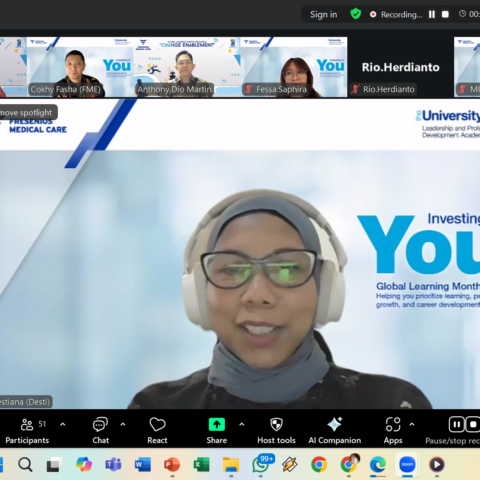480x480 pixels.
Task: Click the meeting timer clock
Action: click(462, 14)
